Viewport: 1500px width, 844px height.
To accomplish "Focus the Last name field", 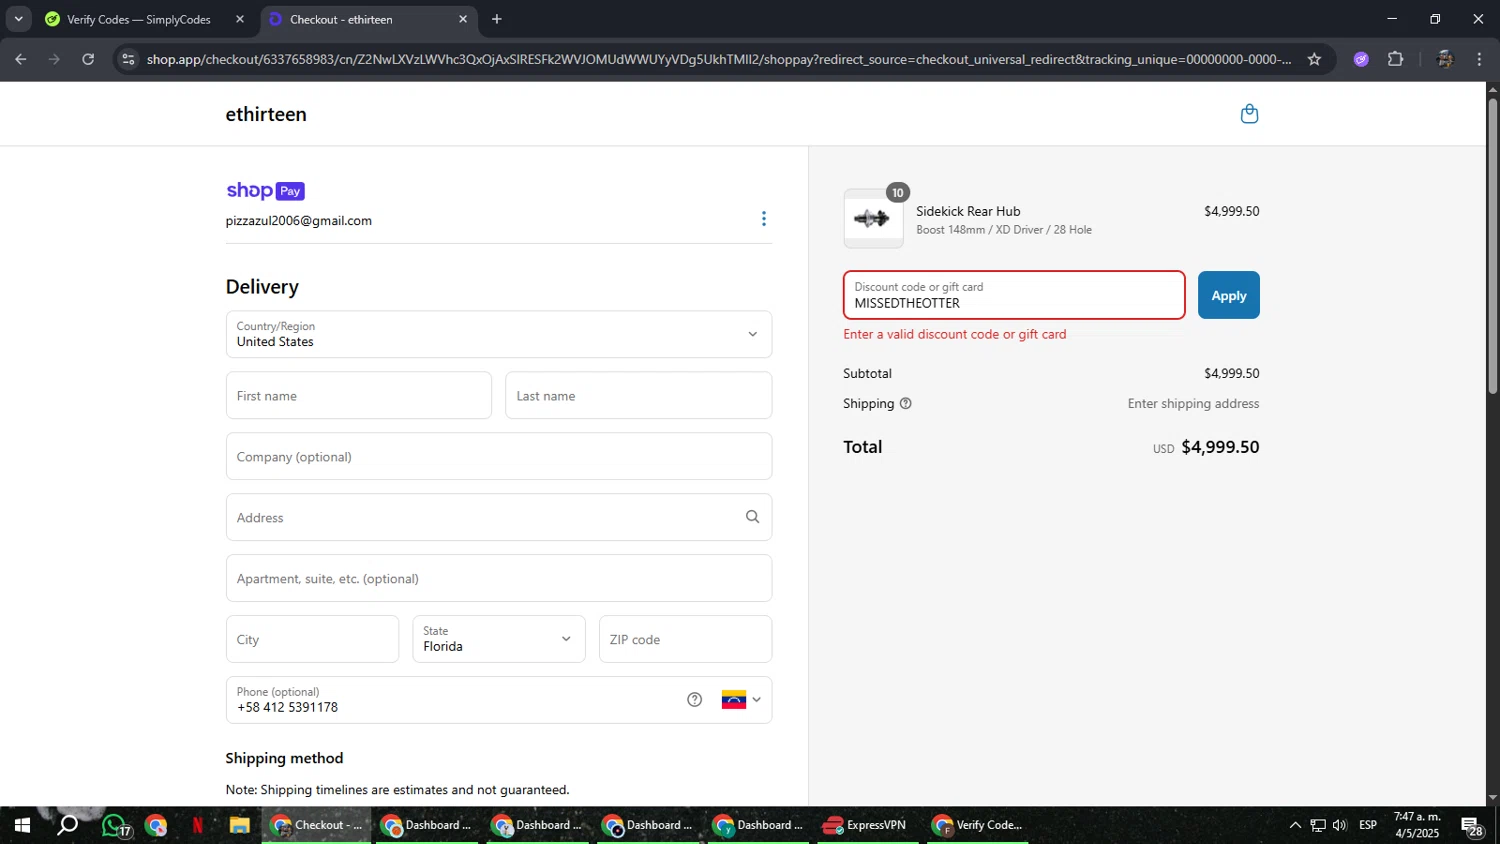I will (639, 395).
